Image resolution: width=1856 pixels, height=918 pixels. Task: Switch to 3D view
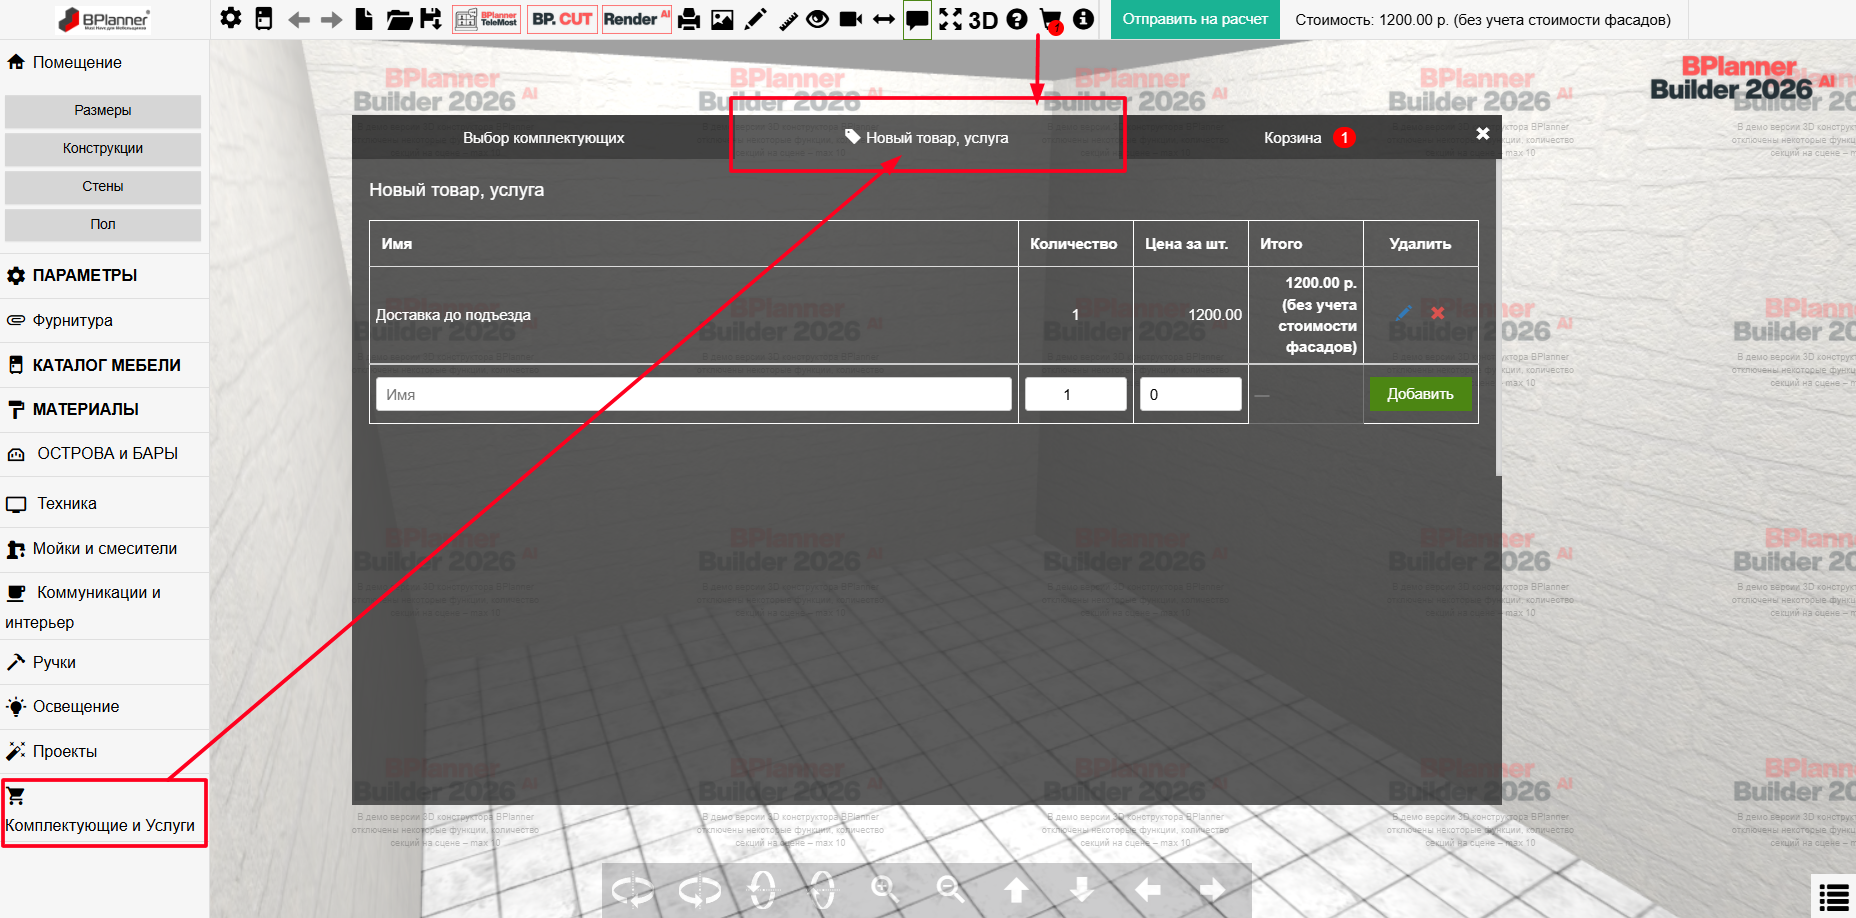(x=984, y=19)
